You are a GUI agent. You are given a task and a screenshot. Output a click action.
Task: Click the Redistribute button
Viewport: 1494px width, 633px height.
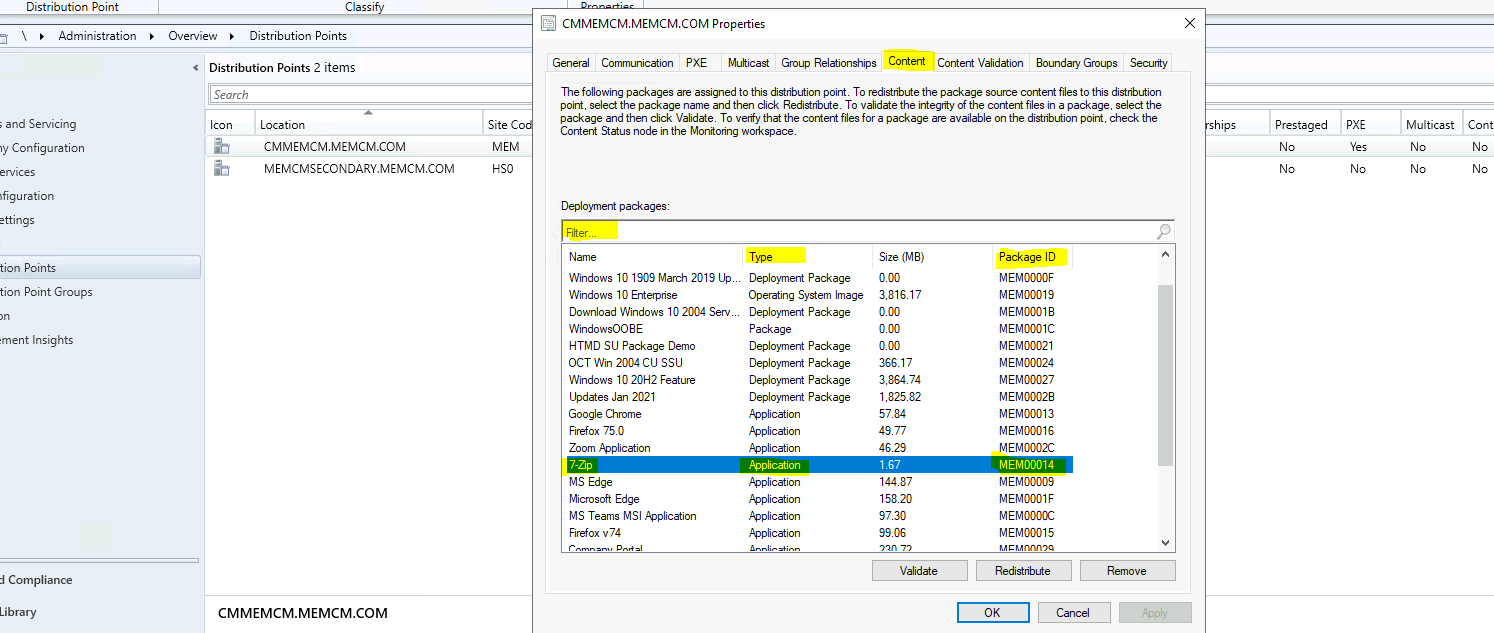click(1023, 570)
